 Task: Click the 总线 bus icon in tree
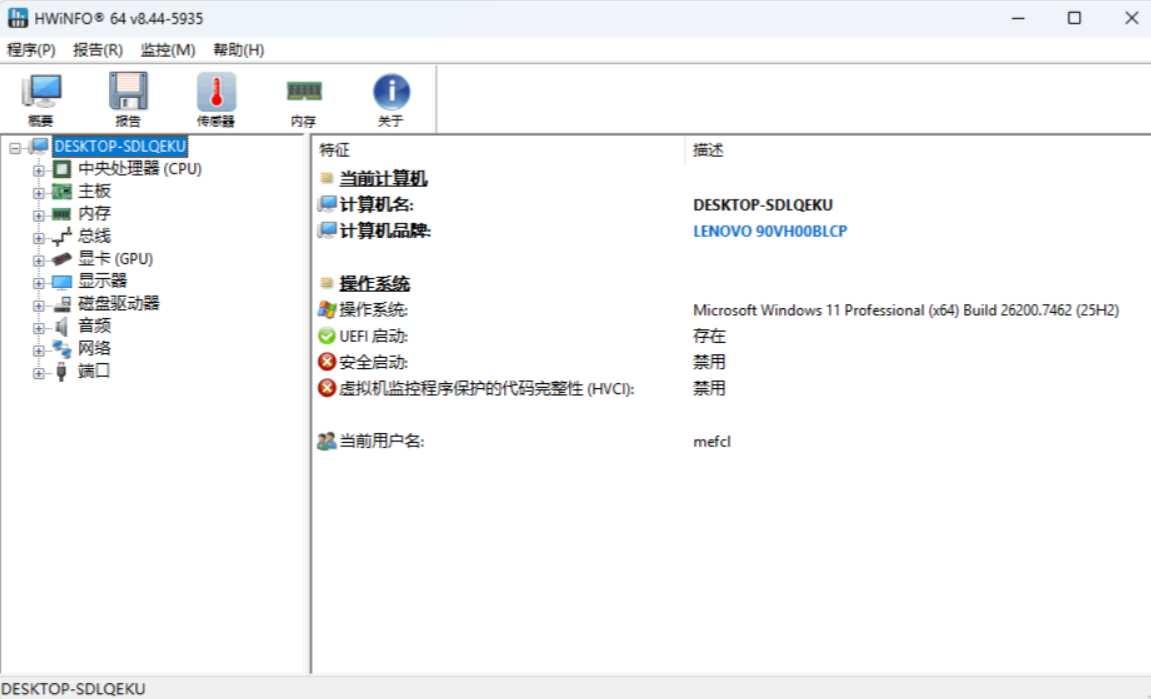point(62,236)
